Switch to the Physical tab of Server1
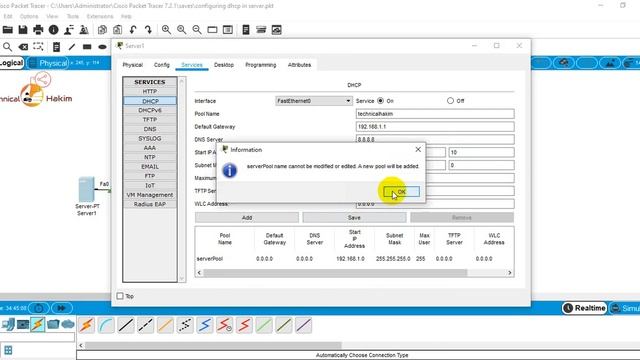This screenshot has width=640, height=360. point(133,65)
